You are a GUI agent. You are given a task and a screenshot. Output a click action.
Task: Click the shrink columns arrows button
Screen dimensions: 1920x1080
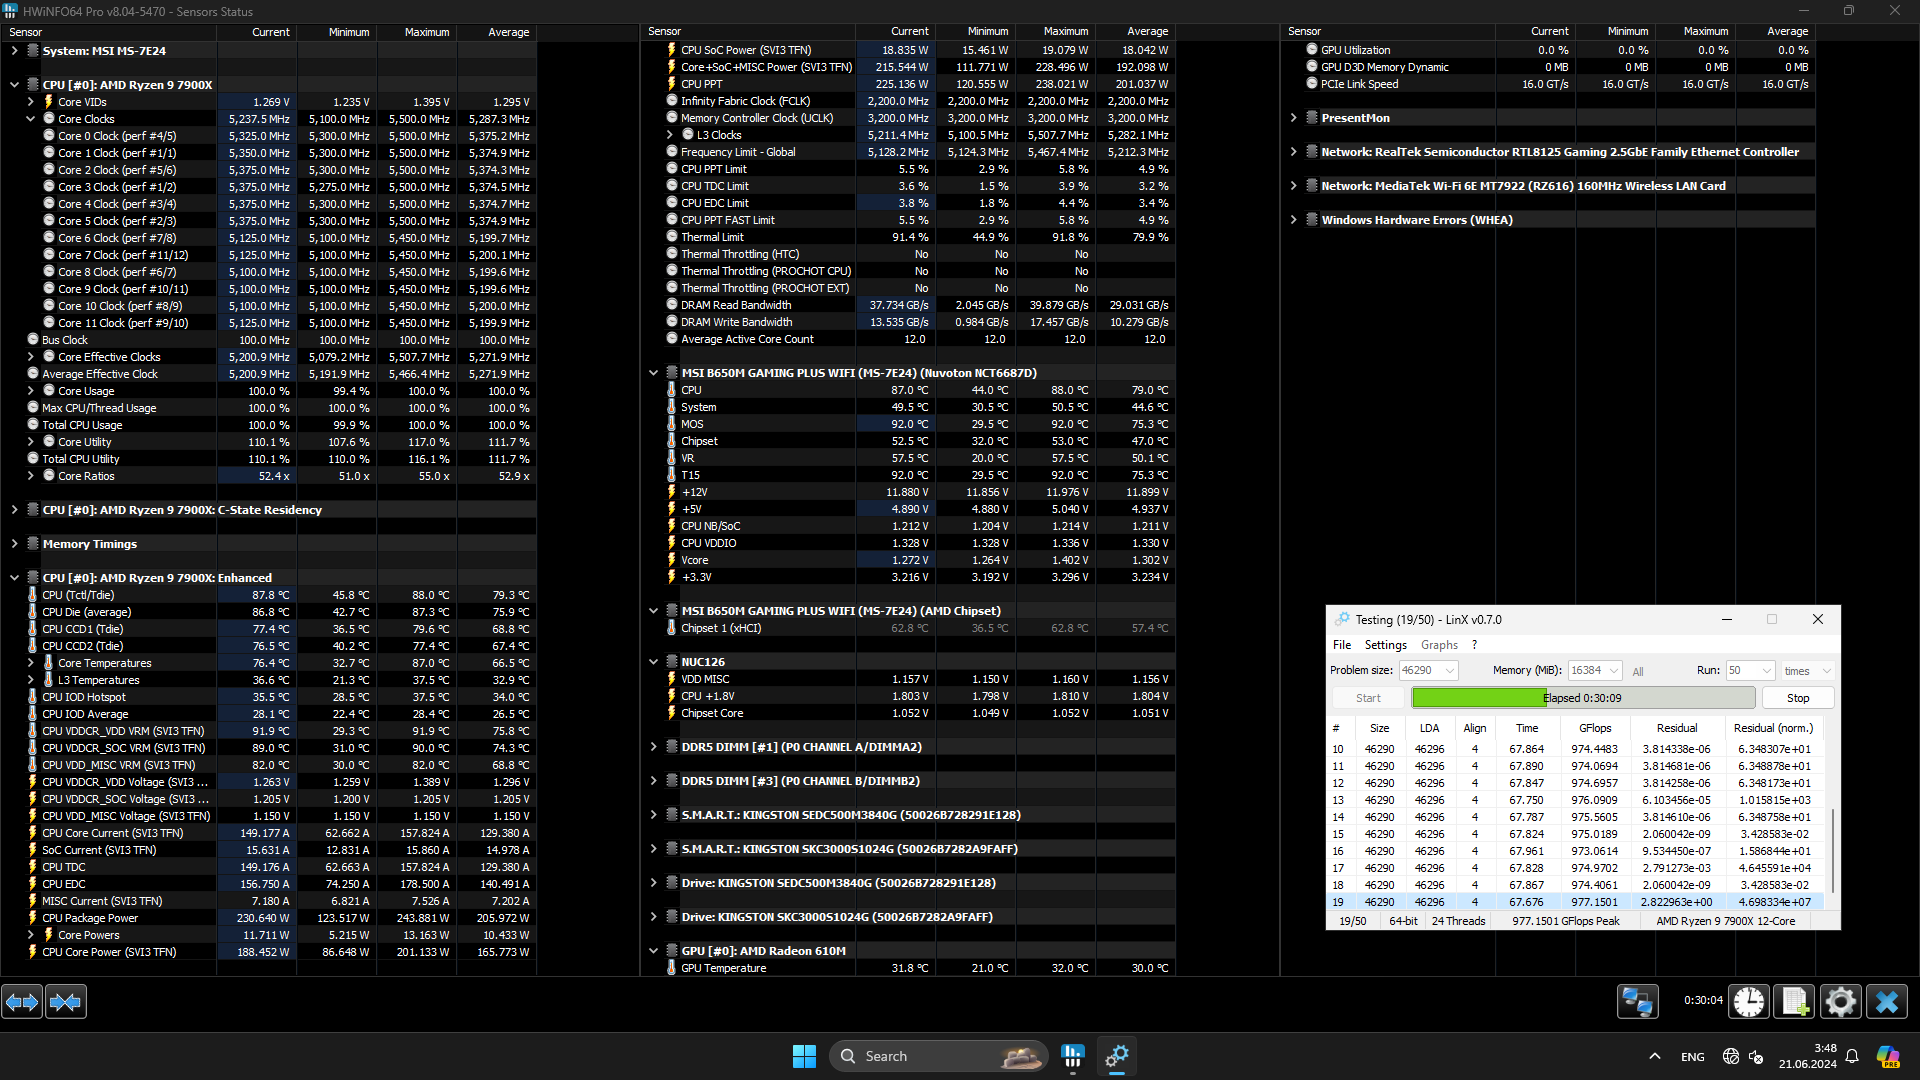pos(66,1002)
